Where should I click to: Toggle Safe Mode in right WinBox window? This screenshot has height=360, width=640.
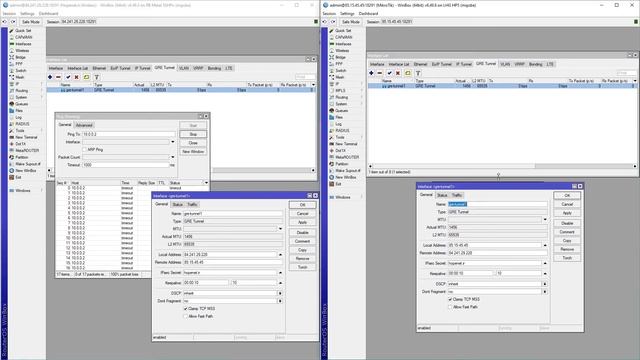[x=351, y=22]
